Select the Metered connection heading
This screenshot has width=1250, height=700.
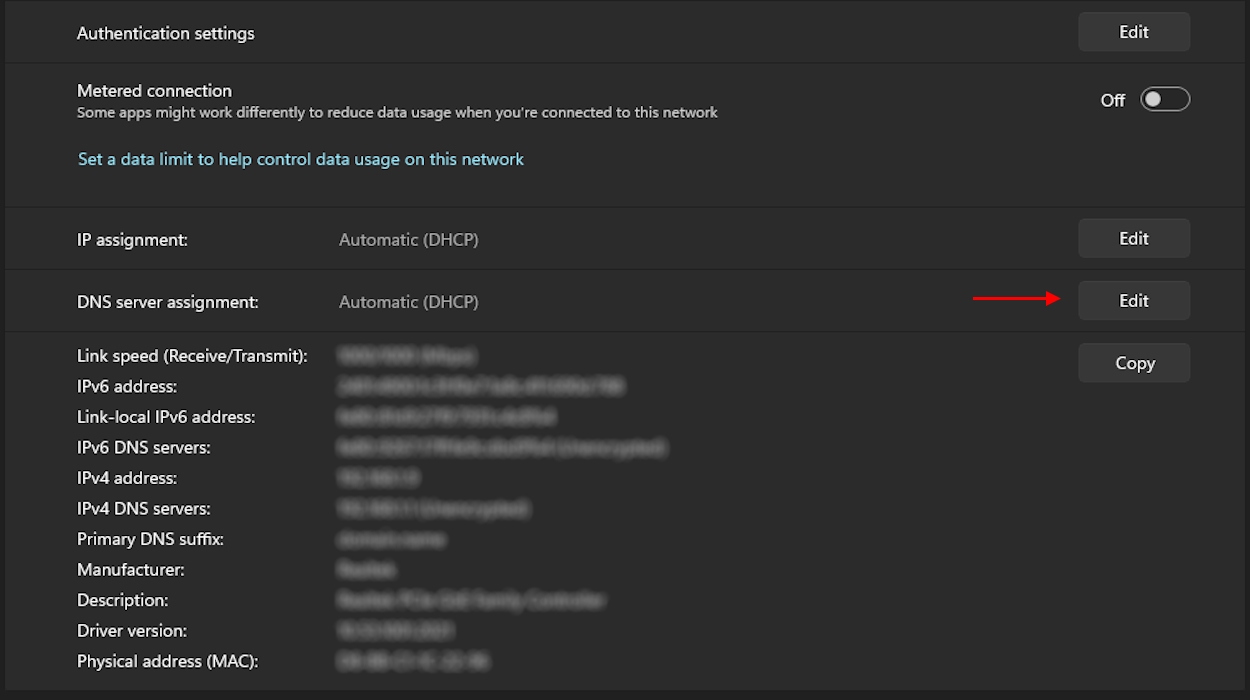(x=154, y=90)
